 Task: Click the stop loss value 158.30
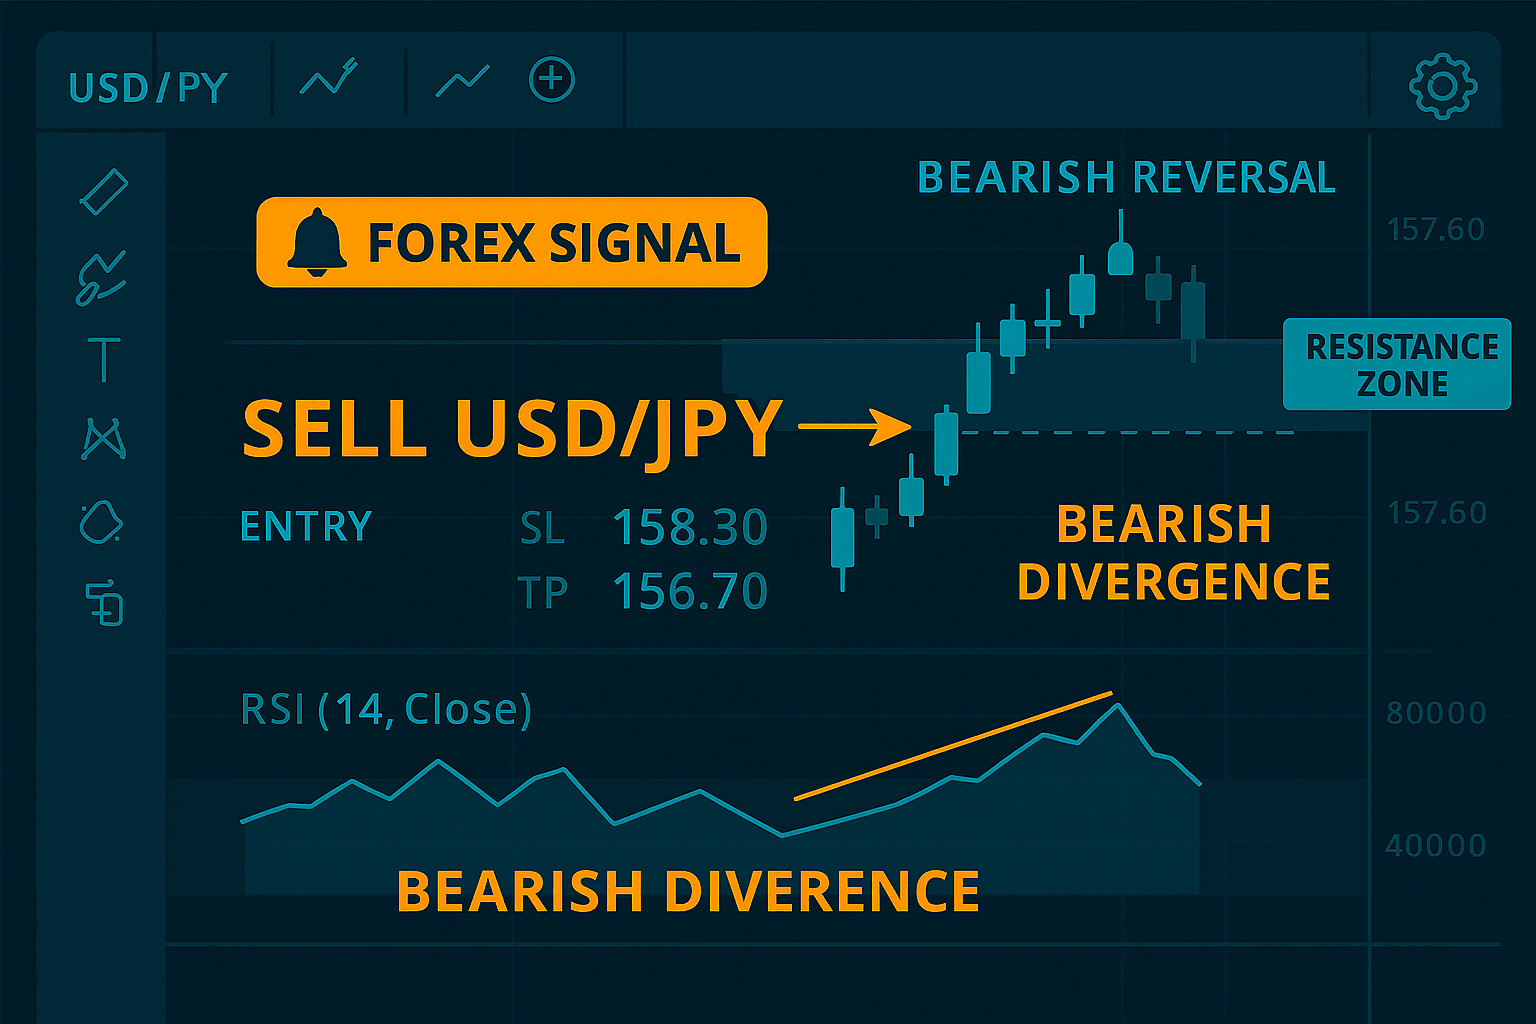point(689,527)
